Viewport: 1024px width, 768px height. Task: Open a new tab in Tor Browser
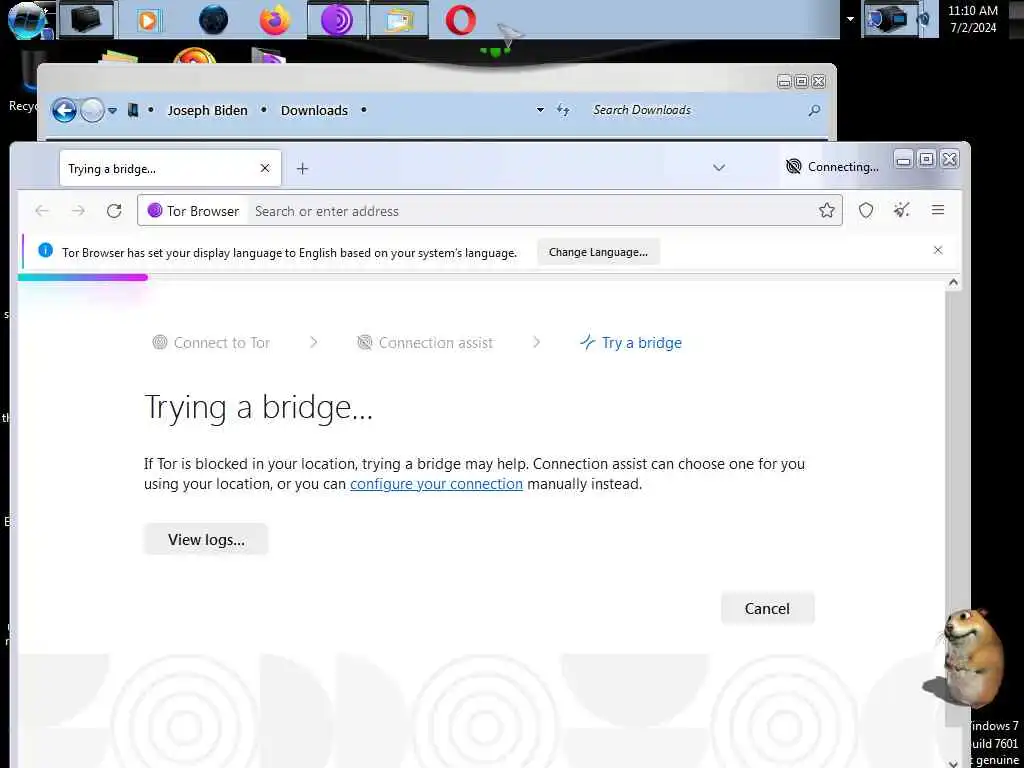[x=302, y=168]
